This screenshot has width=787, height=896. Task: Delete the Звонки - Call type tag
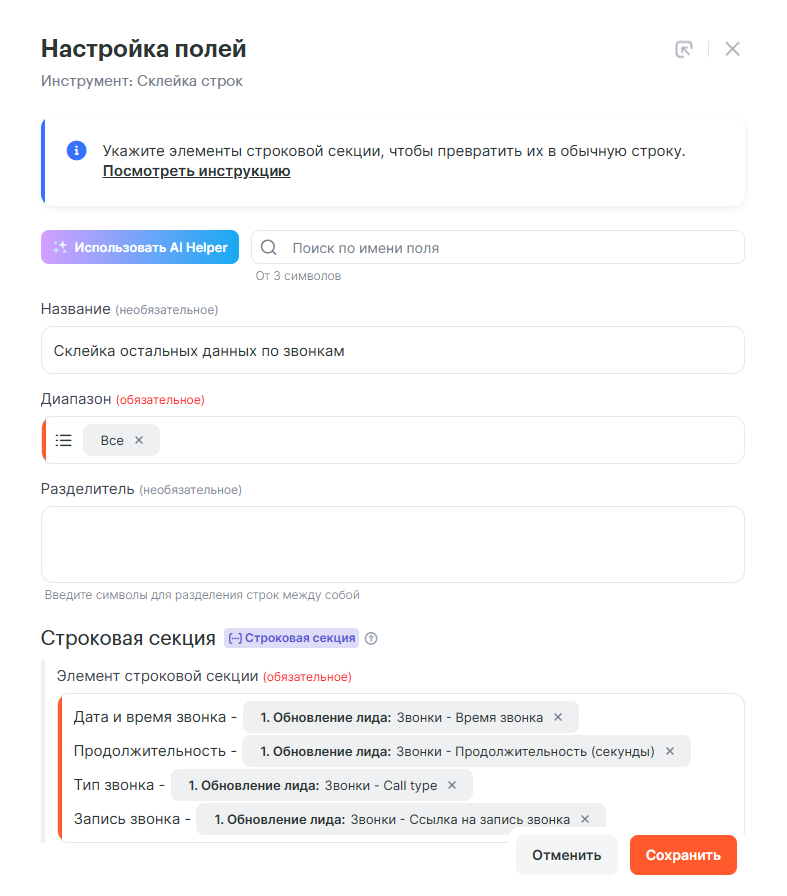click(x=452, y=785)
